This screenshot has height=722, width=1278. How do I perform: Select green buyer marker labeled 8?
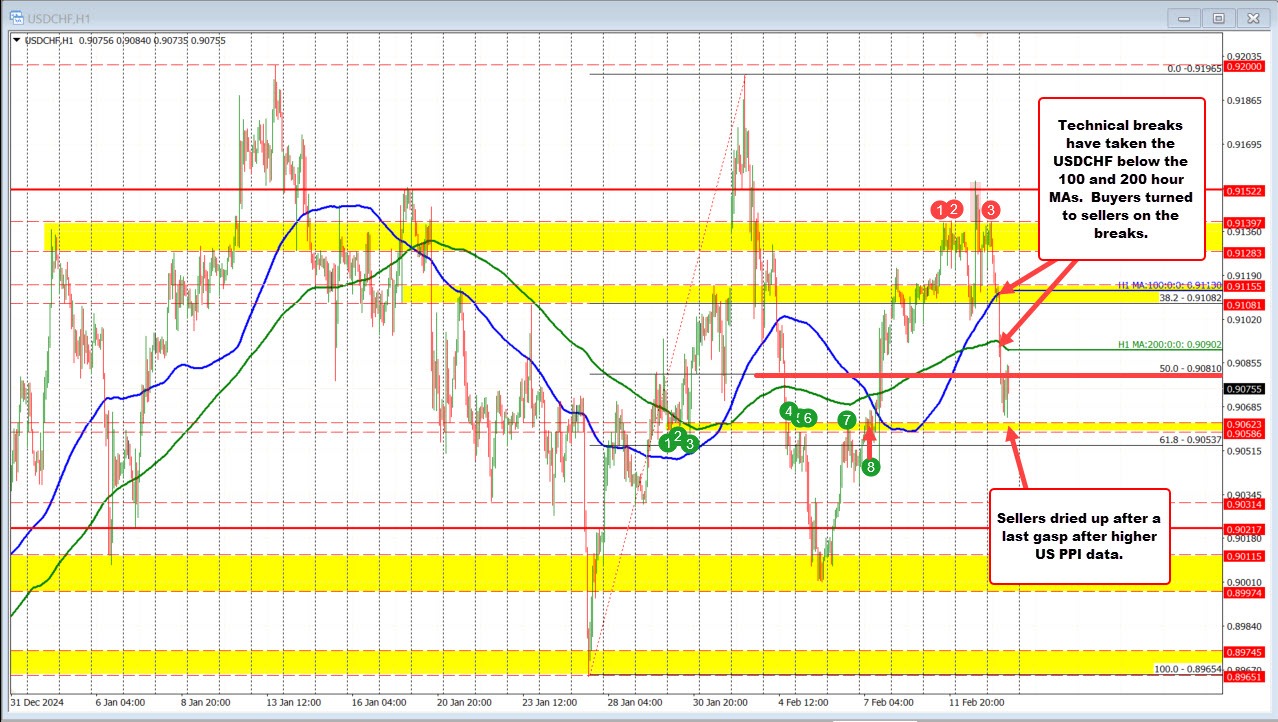(x=870, y=465)
